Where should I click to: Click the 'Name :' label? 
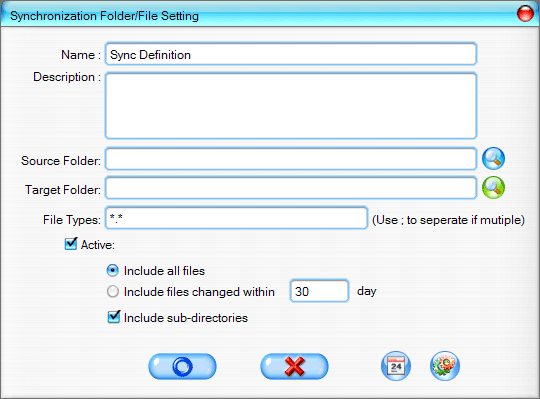(81, 55)
